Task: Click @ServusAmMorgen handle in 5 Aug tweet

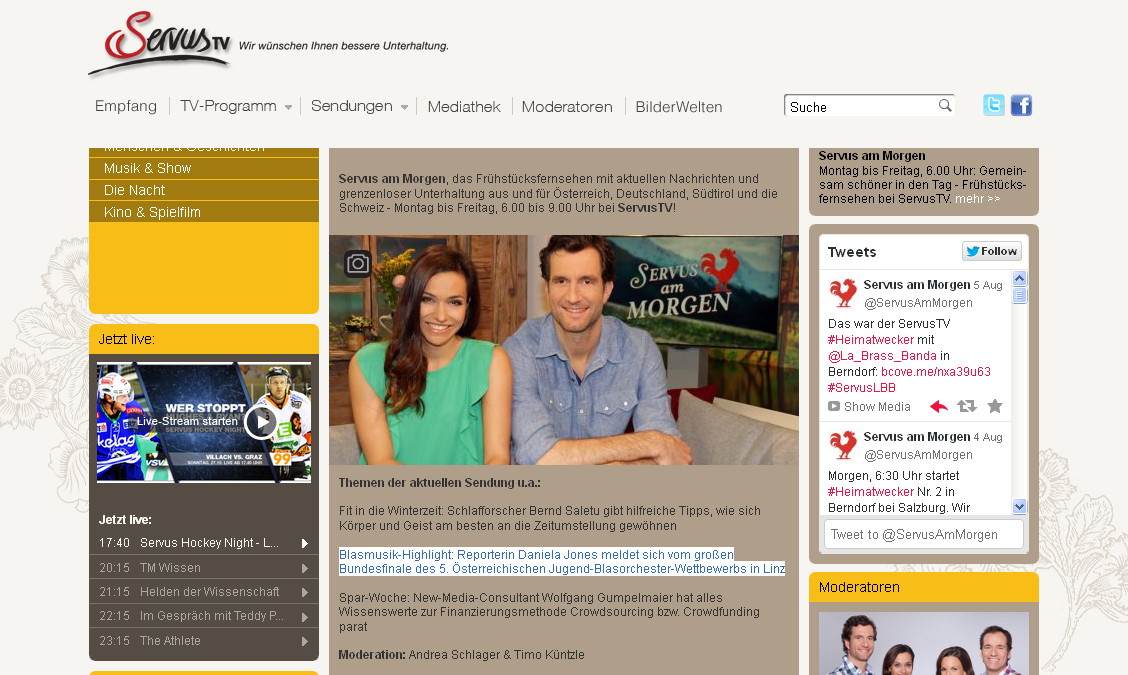Action: click(918, 303)
